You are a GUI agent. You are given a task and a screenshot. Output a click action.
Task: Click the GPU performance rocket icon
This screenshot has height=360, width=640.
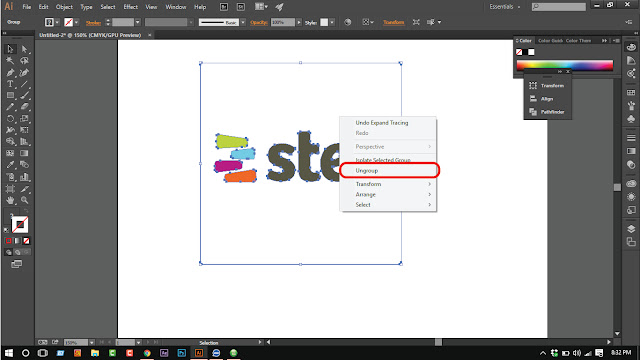coord(280,7)
